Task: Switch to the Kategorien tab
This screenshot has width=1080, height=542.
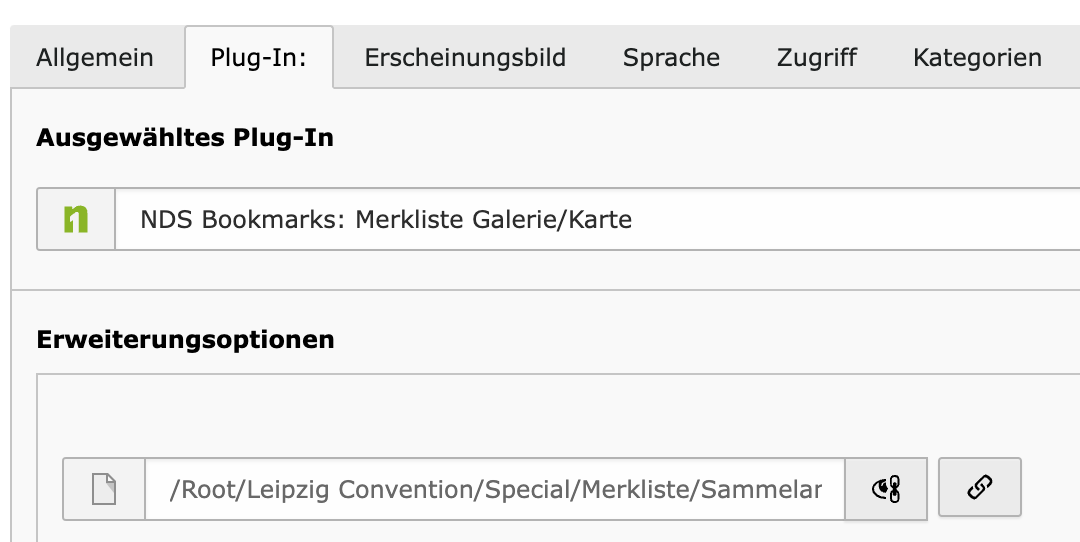Action: (977, 57)
